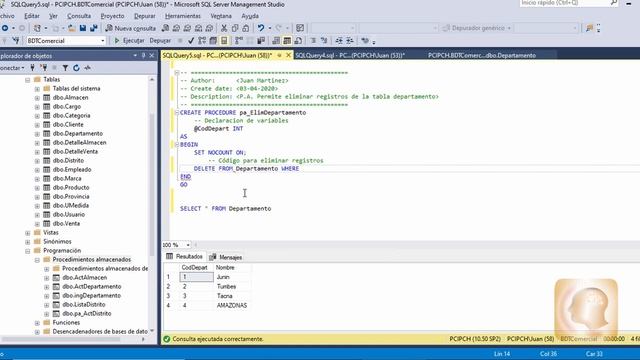640x360 pixels.
Task: Toggle Results to Grid mode
Action: point(287,40)
